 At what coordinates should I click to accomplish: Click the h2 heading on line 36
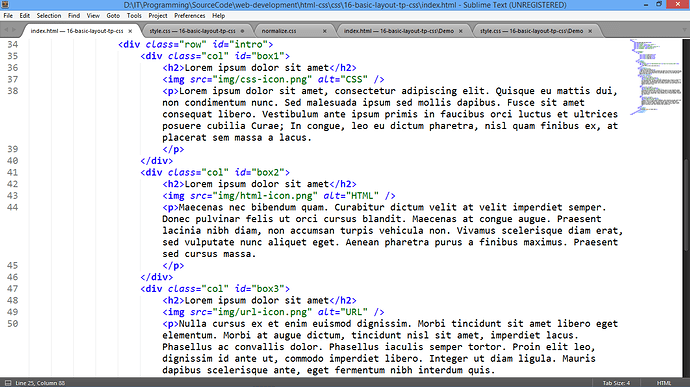click(x=260, y=68)
